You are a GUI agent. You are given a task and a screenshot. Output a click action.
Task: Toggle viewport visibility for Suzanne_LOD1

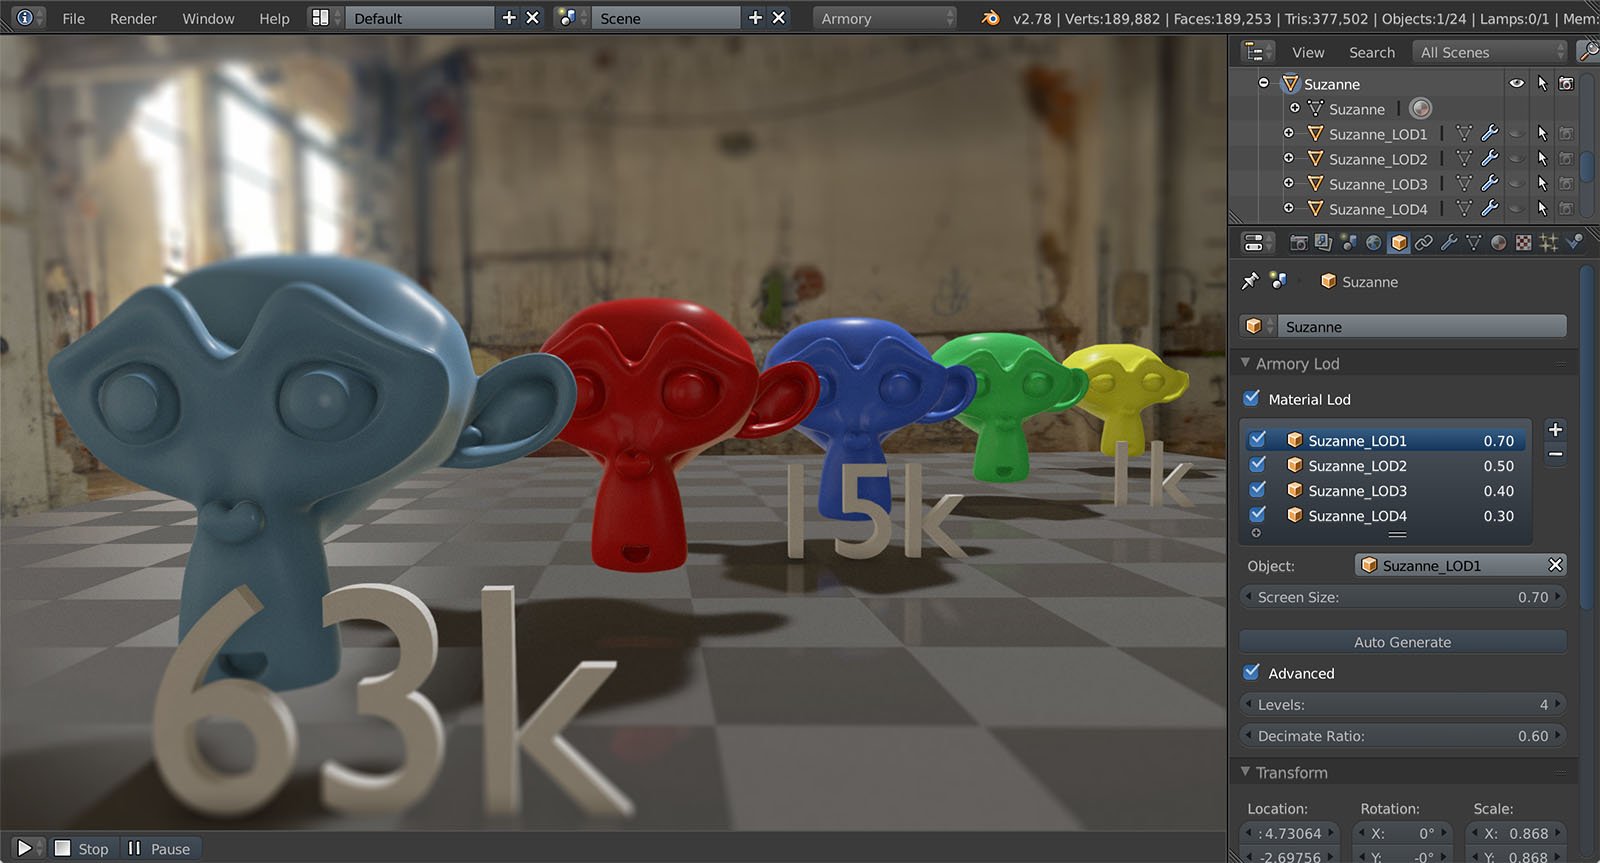click(x=1517, y=133)
